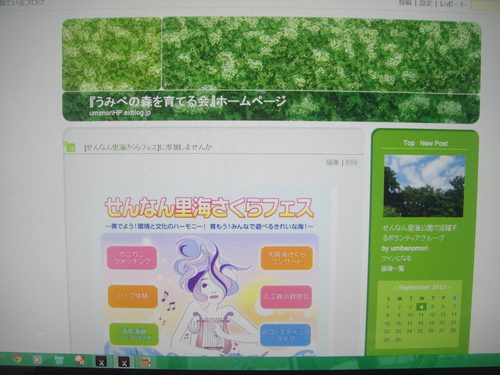Click the umimoriHP.exblog.jp address text
This screenshot has height=375, width=500.
point(120,113)
